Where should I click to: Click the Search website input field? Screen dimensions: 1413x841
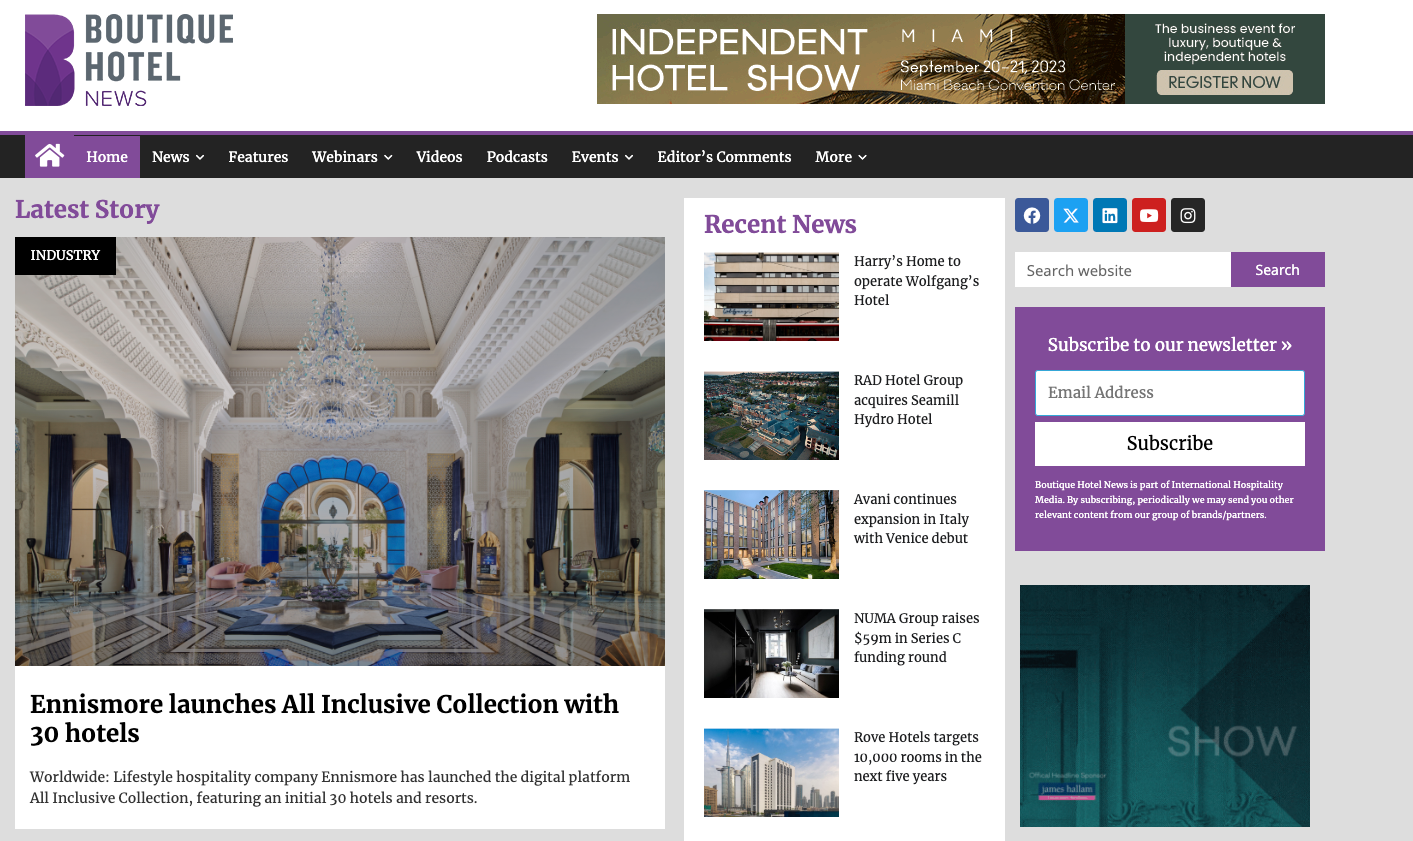click(1123, 270)
